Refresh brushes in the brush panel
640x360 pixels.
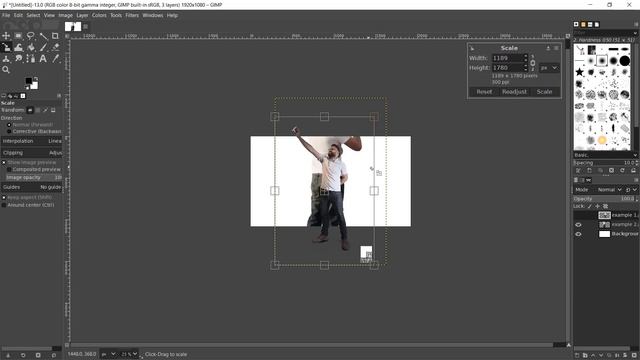tap(622, 171)
